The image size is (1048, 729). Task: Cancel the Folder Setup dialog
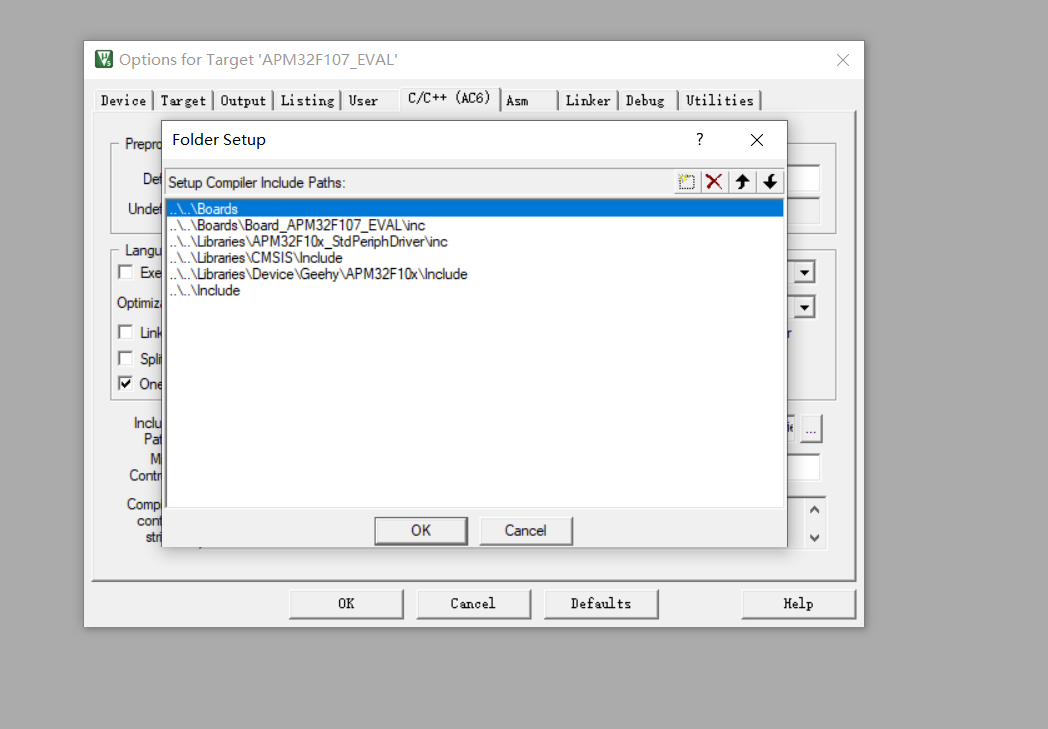pos(525,531)
